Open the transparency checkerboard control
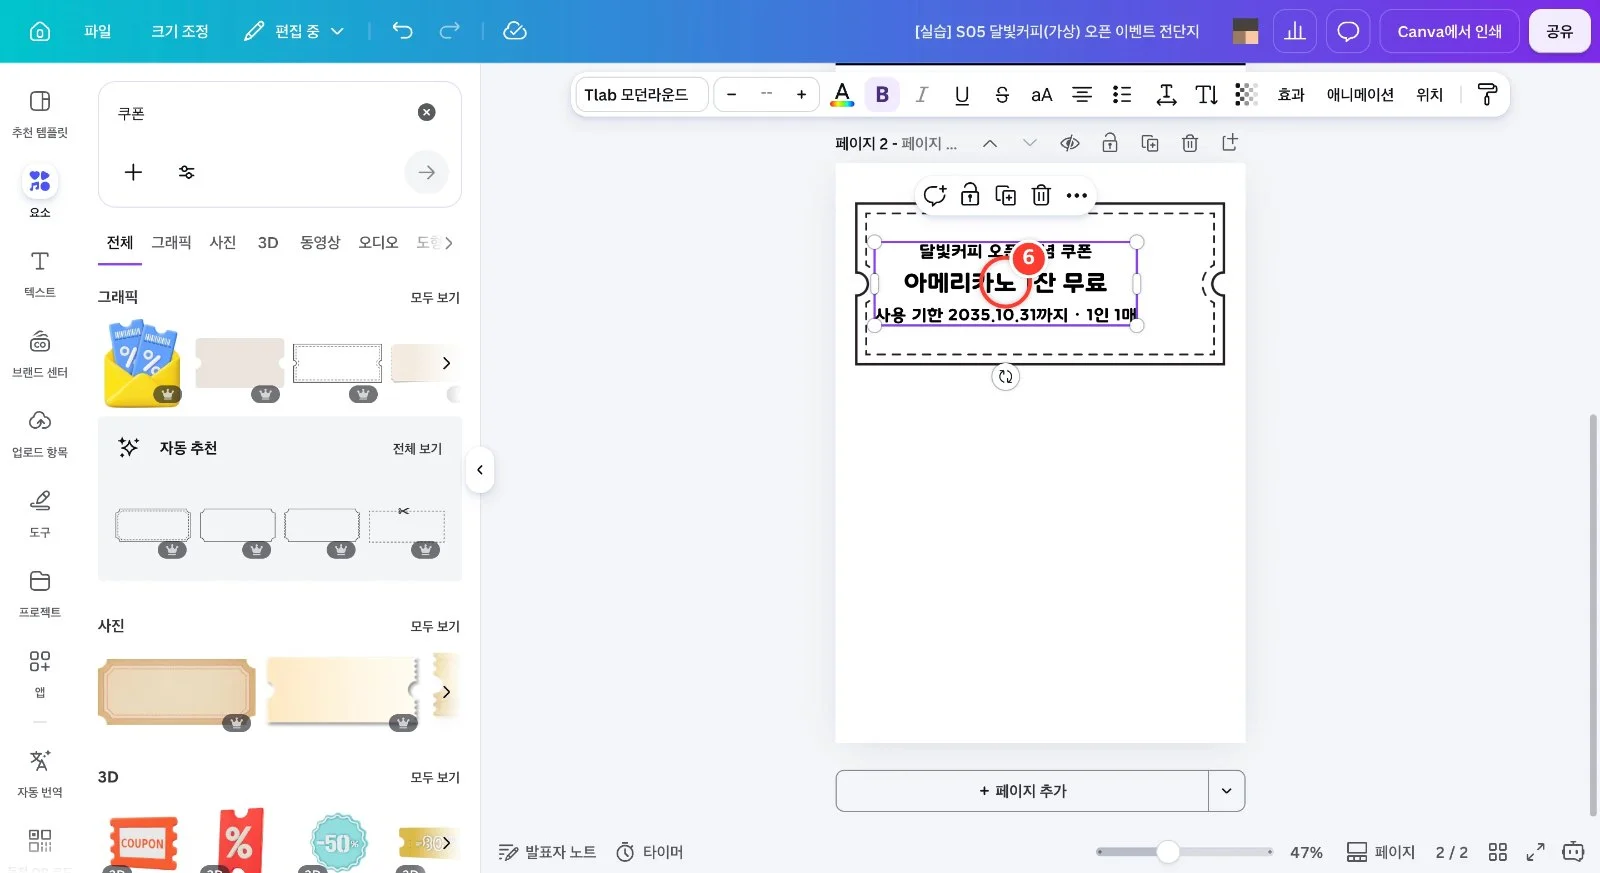The image size is (1600, 873). point(1246,94)
